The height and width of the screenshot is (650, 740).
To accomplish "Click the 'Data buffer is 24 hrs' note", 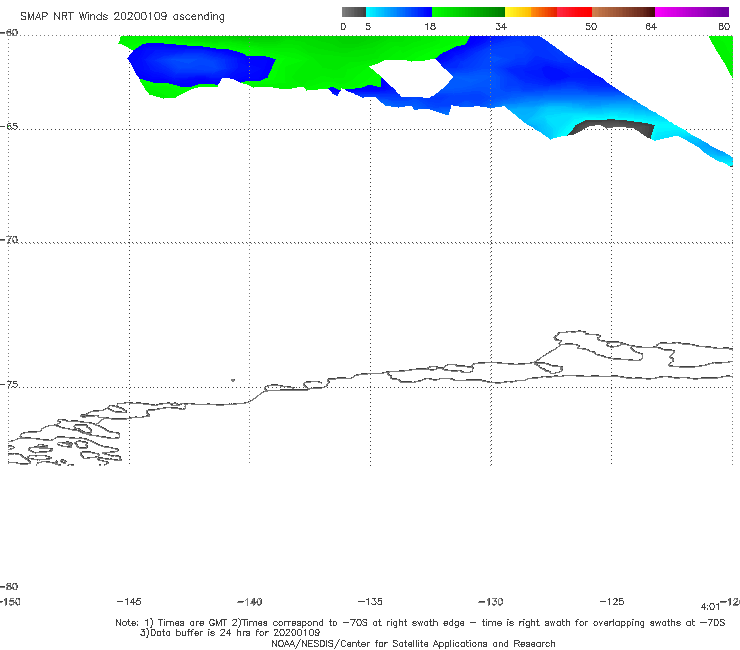I will pyautogui.click(x=230, y=633).
